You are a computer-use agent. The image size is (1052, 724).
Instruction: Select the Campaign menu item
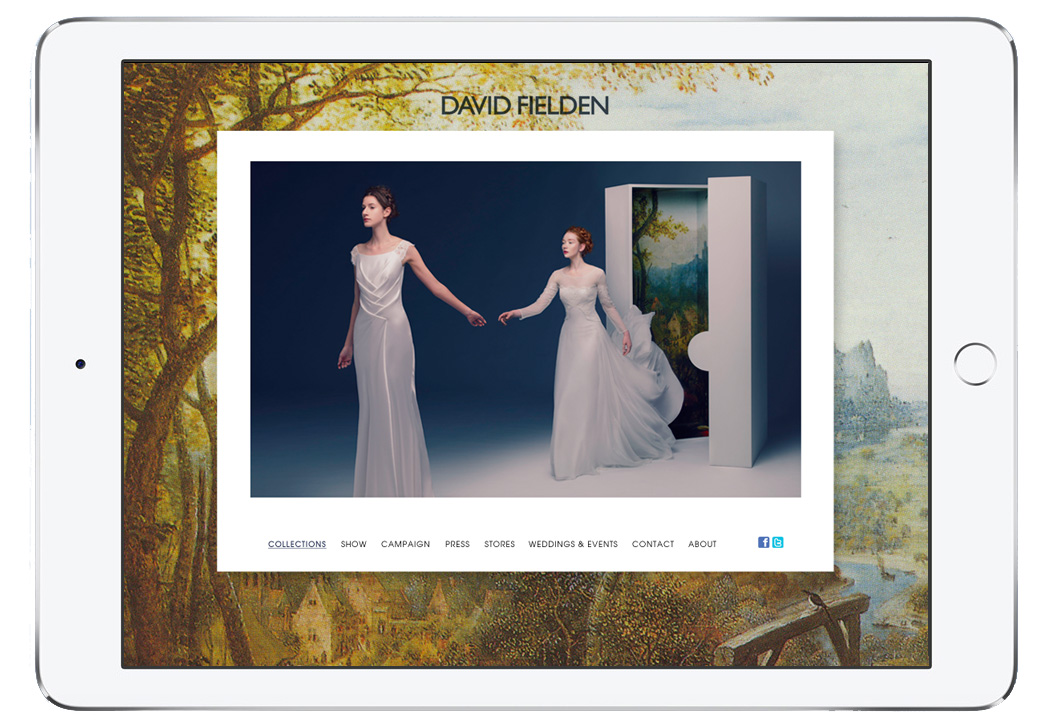click(x=405, y=544)
